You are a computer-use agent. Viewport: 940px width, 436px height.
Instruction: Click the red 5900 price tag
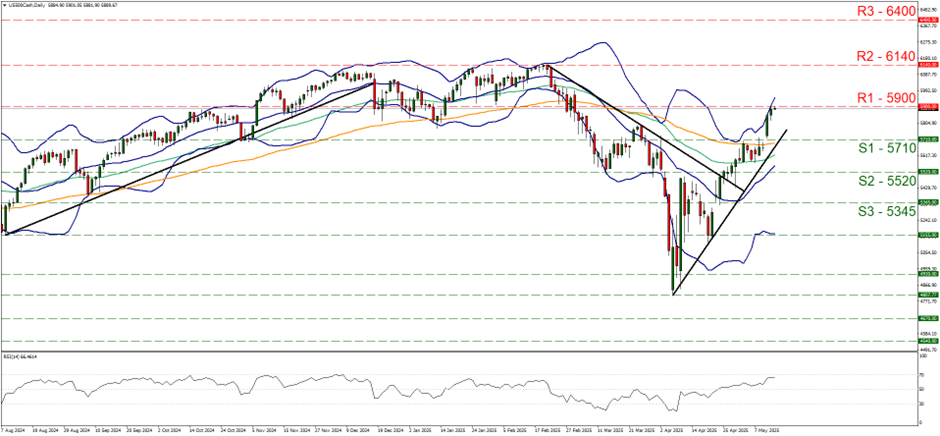tap(927, 106)
